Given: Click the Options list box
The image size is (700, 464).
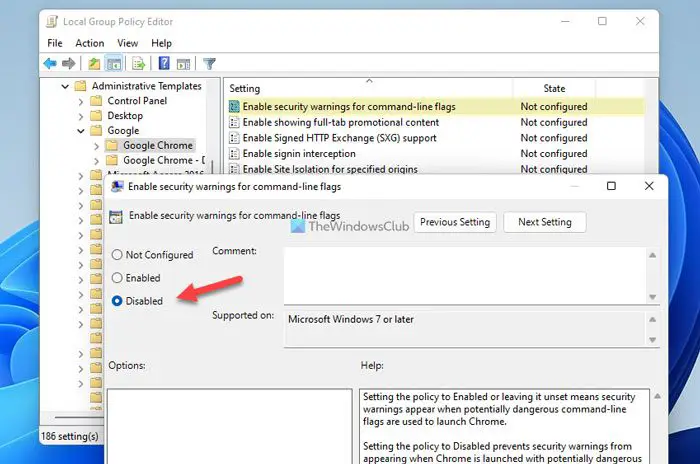Looking at the screenshot, I should pyautogui.click(x=229, y=426).
